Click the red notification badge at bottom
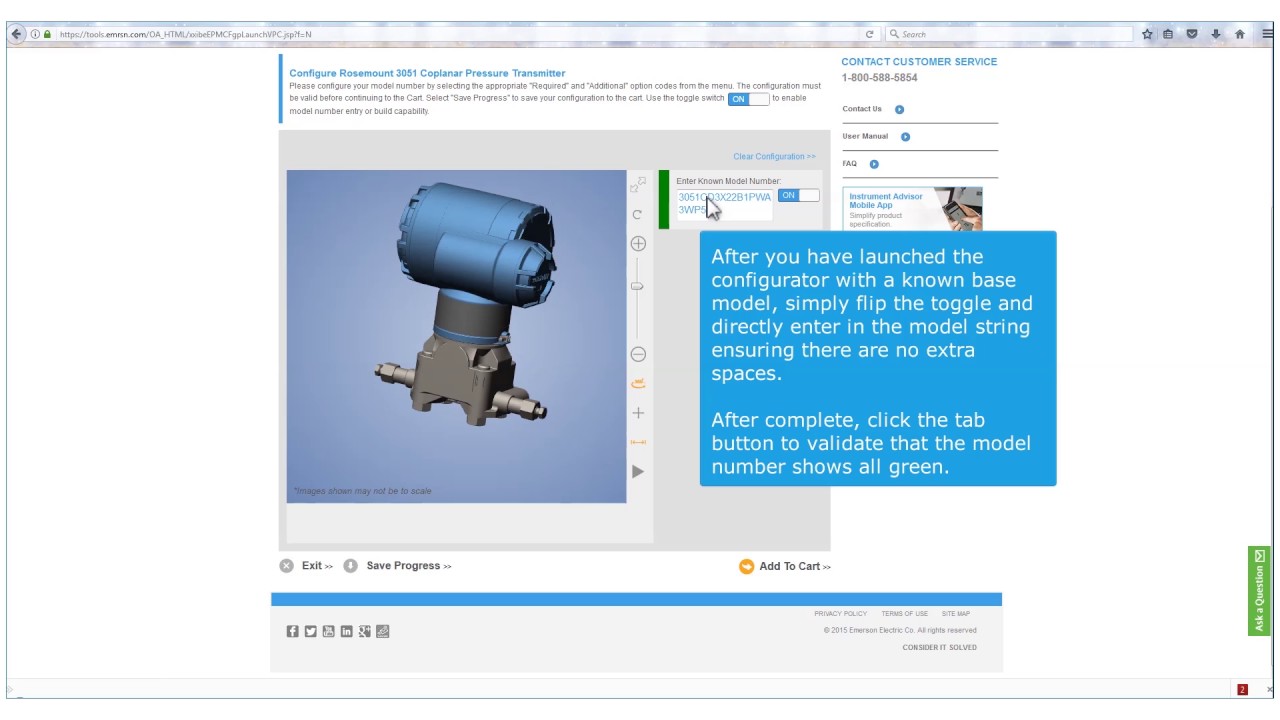This screenshot has width=1280, height=720. pyautogui.click(x=1242, y=689)
